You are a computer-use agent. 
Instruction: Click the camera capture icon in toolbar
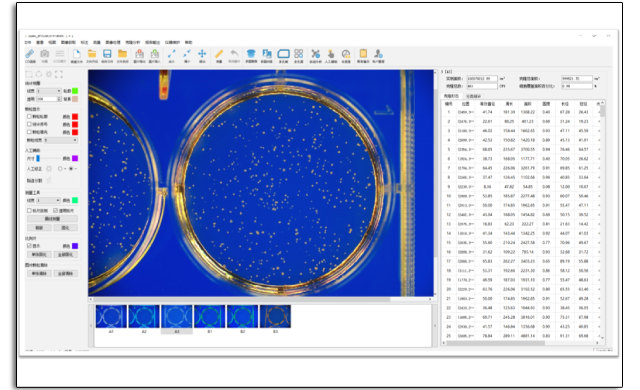click(x=44, y=54)
